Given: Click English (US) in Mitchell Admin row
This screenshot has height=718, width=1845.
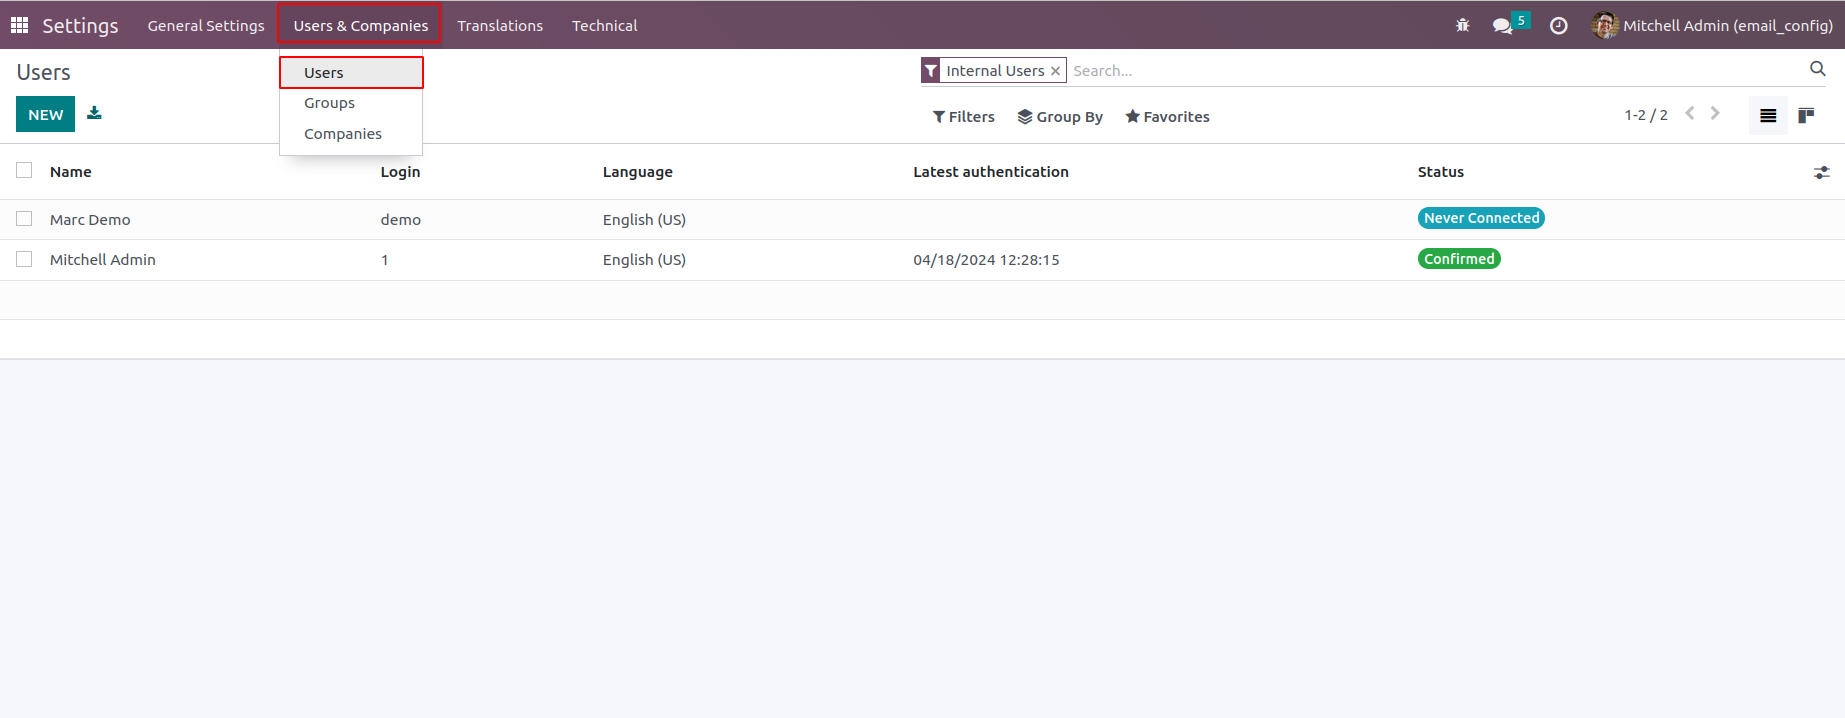Looking at the screenshot, I should pos(644,260).
